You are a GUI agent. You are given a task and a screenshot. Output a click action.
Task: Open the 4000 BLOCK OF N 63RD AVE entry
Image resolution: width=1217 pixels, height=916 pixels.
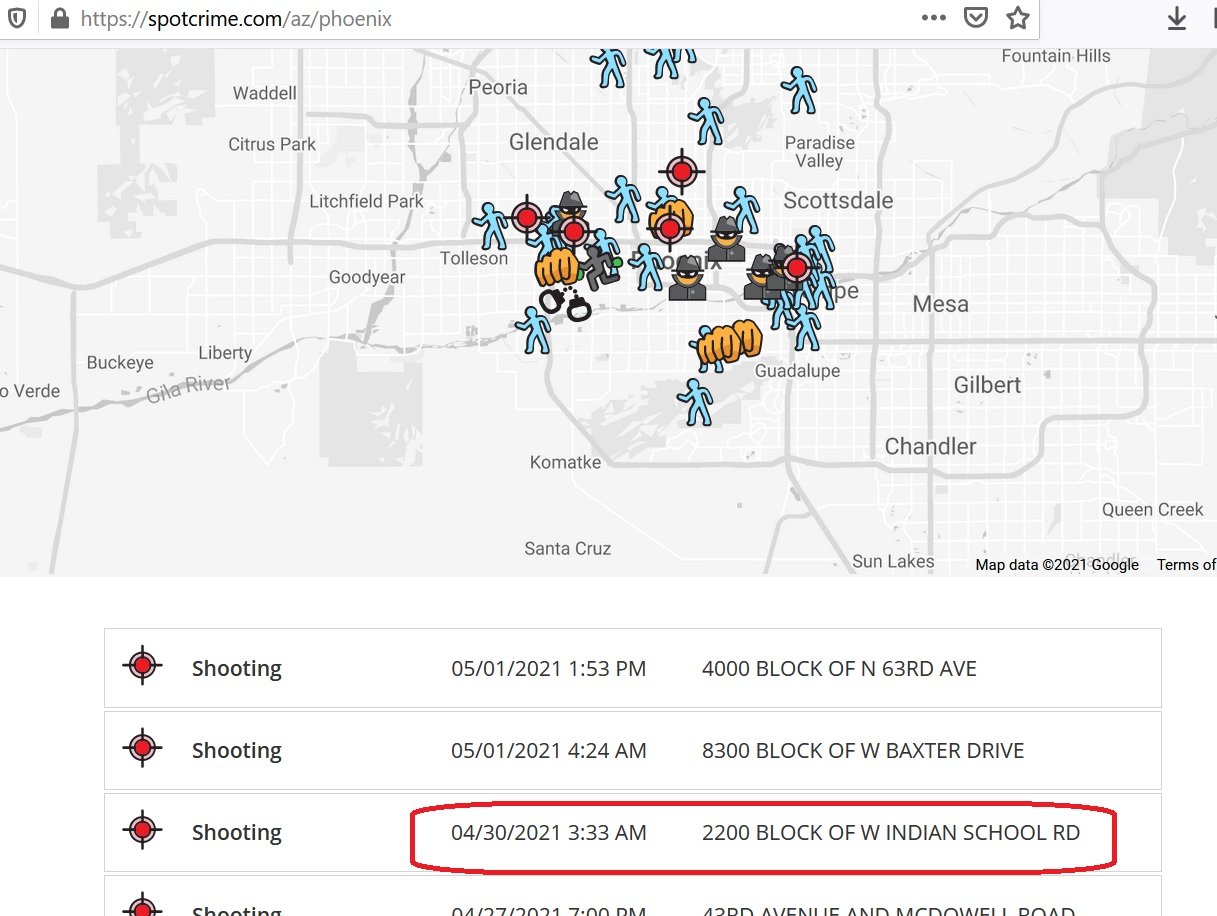(x=838, y=668)
